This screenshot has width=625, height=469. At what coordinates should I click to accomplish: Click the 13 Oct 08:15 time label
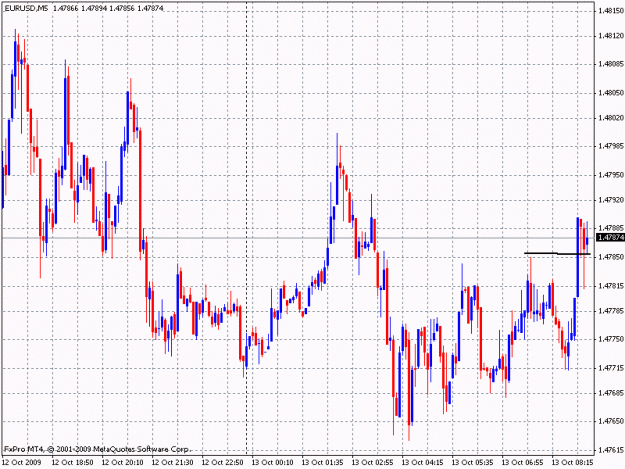pos(572,462)
